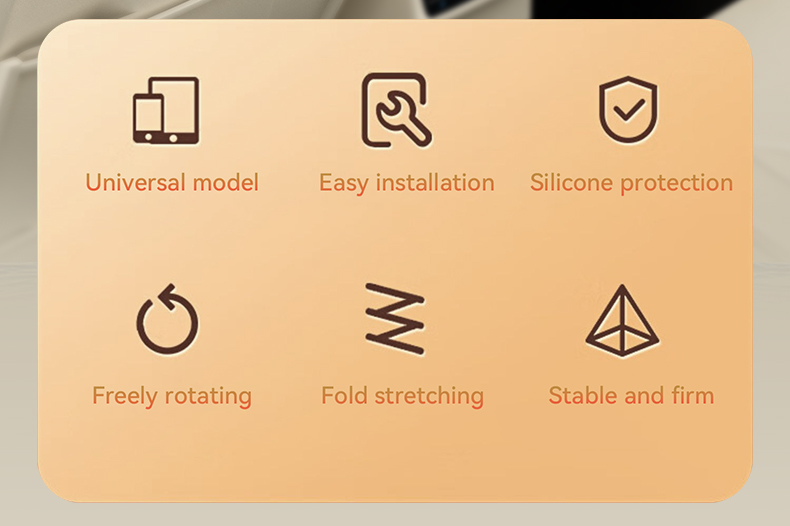Click the word 'stretching' under spring icon
The image size is (790, 526).
click(x=429, y=397)
